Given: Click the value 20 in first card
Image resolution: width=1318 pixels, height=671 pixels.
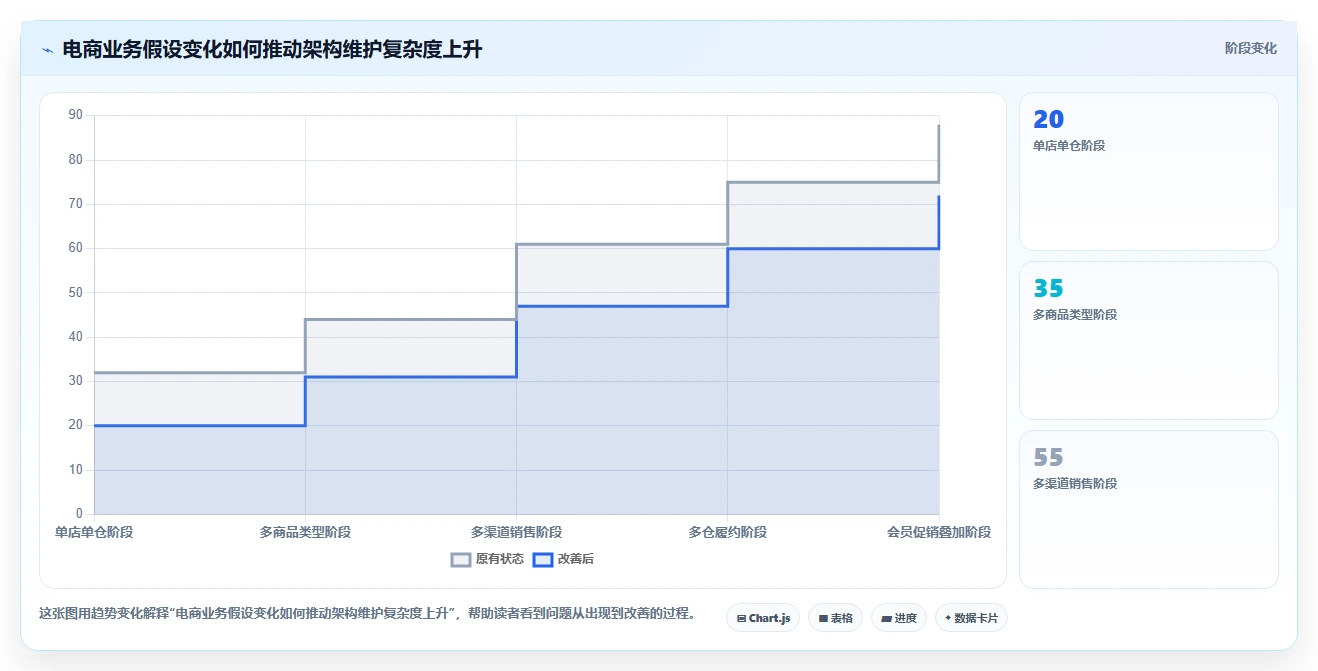Looking at the screenshot, I should [x=1048, y=120].
